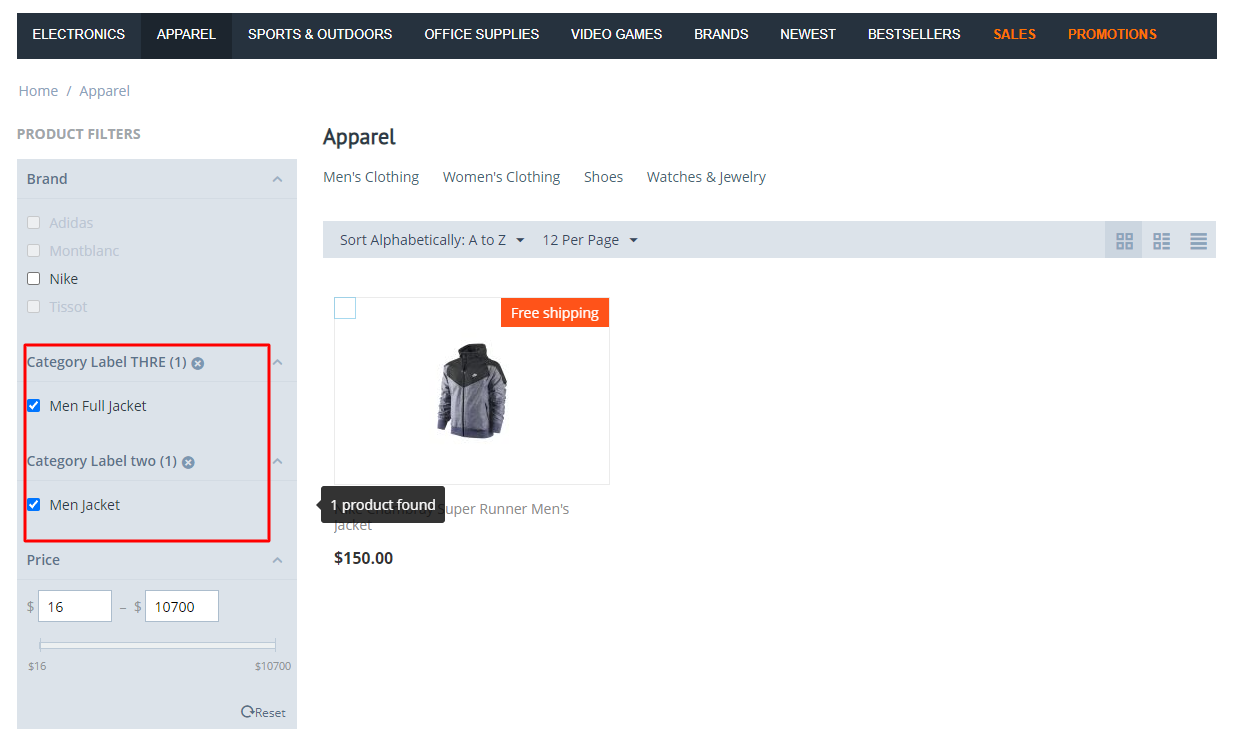Click the Reset filters icon

247,712
